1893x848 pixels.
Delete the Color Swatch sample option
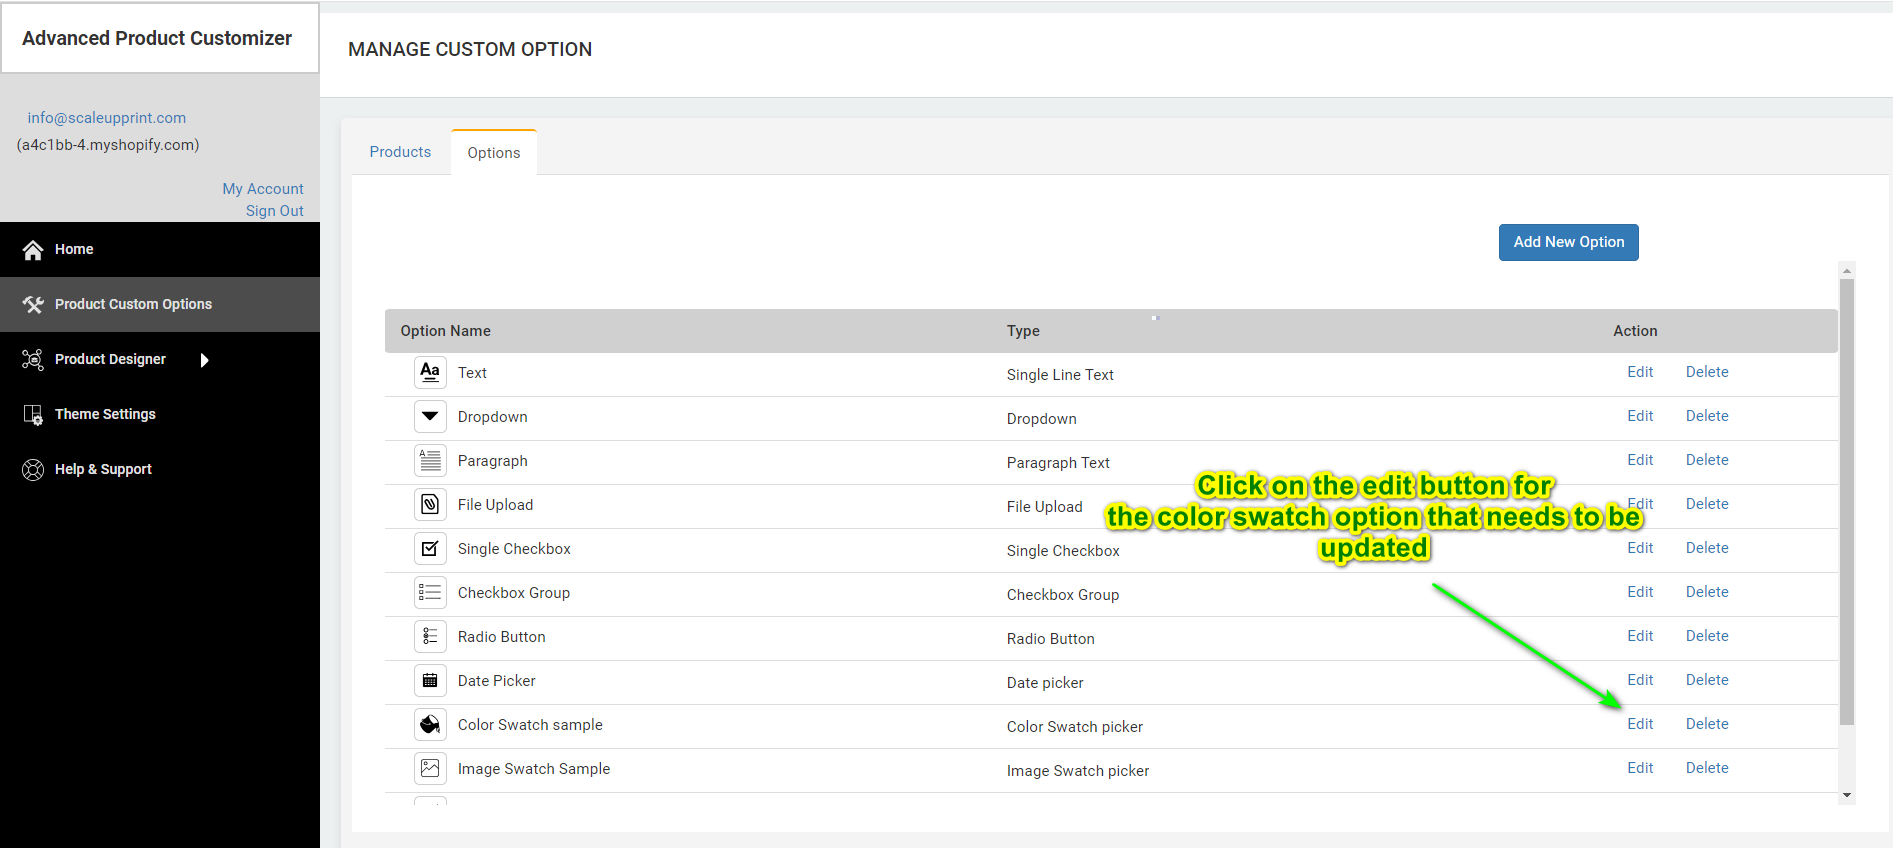[1707, 724]
